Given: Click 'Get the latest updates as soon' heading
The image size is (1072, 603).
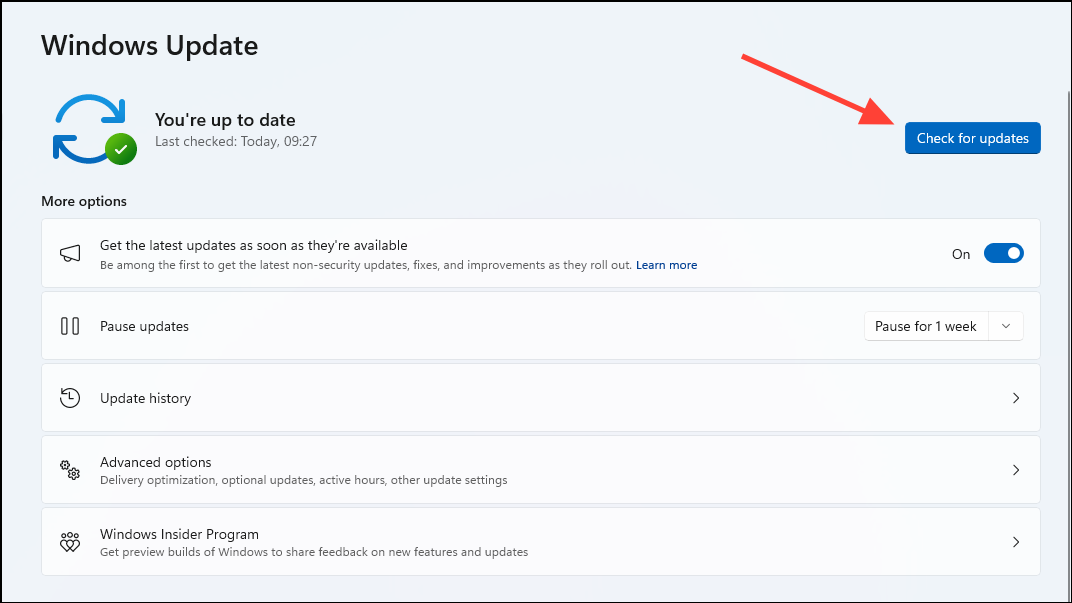Looking at the screenshot, I should [254, 245].
